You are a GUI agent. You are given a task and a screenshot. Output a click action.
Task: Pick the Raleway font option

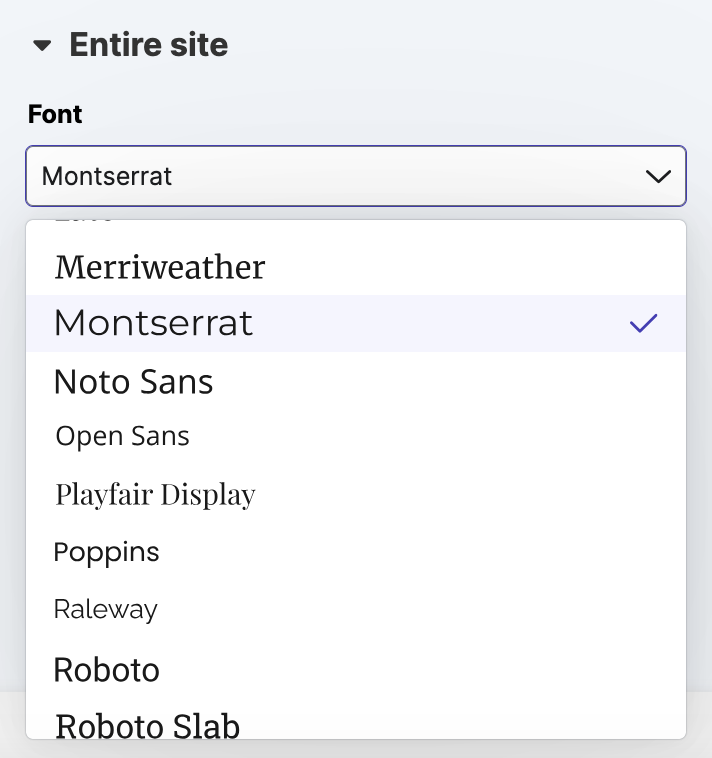[105, 609]
